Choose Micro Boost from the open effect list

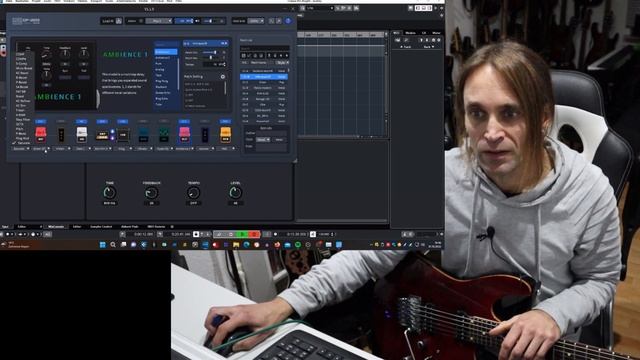[x=24, y=68]
